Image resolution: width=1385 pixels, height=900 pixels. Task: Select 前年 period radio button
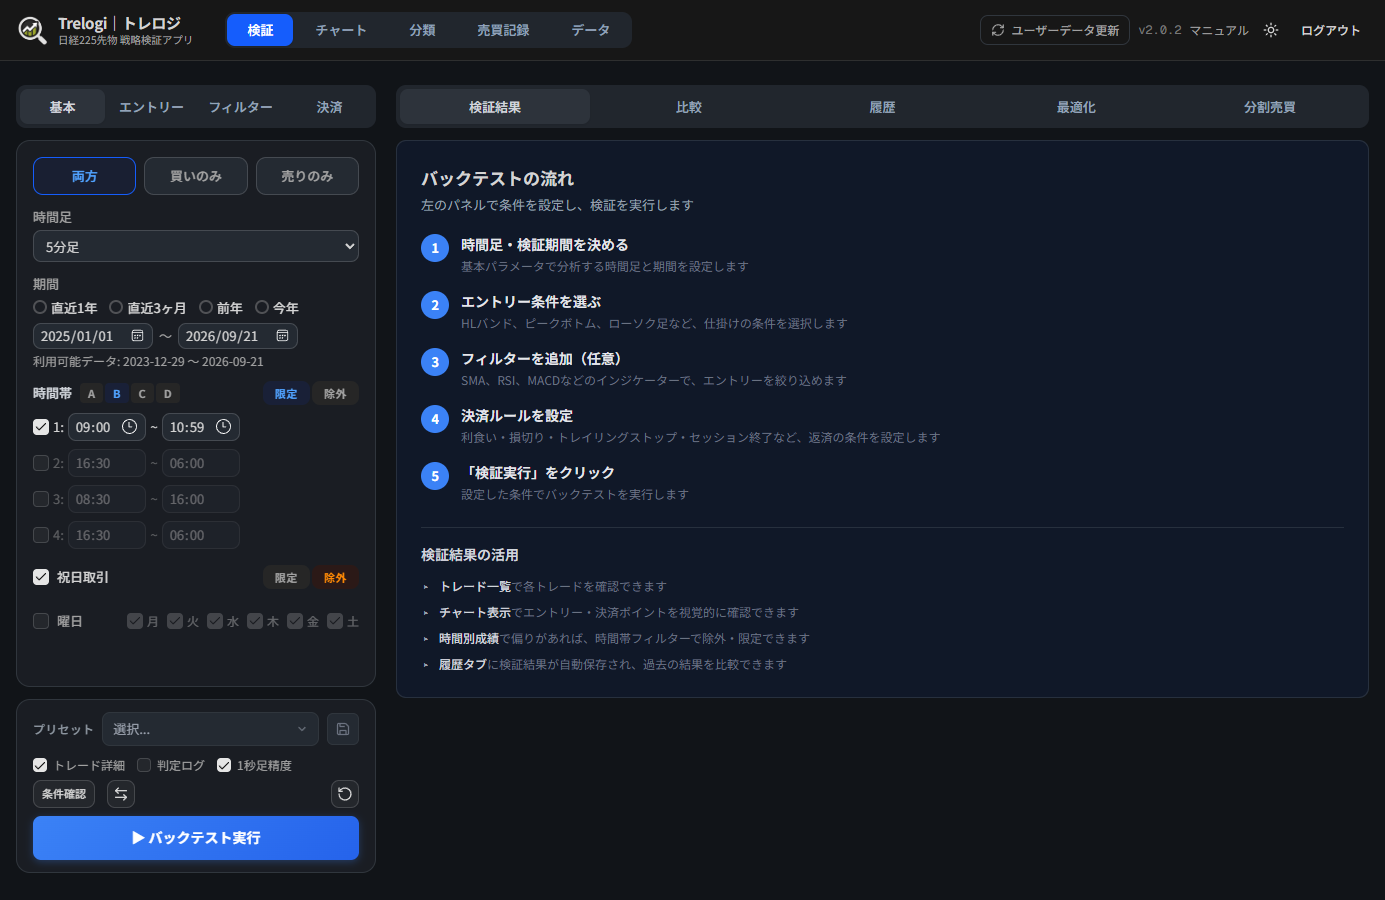206,307
